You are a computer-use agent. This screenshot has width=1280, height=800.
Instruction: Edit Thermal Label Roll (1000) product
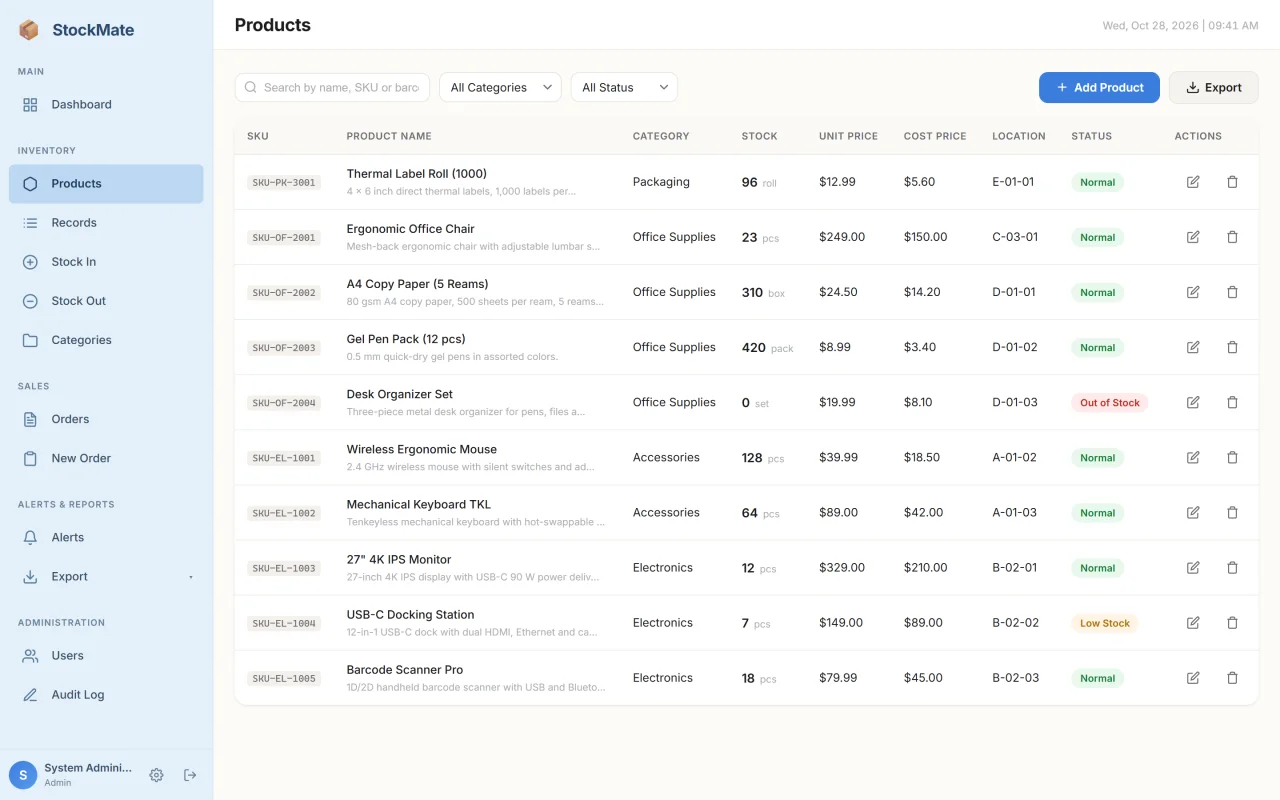click(x=1193, y=182)
